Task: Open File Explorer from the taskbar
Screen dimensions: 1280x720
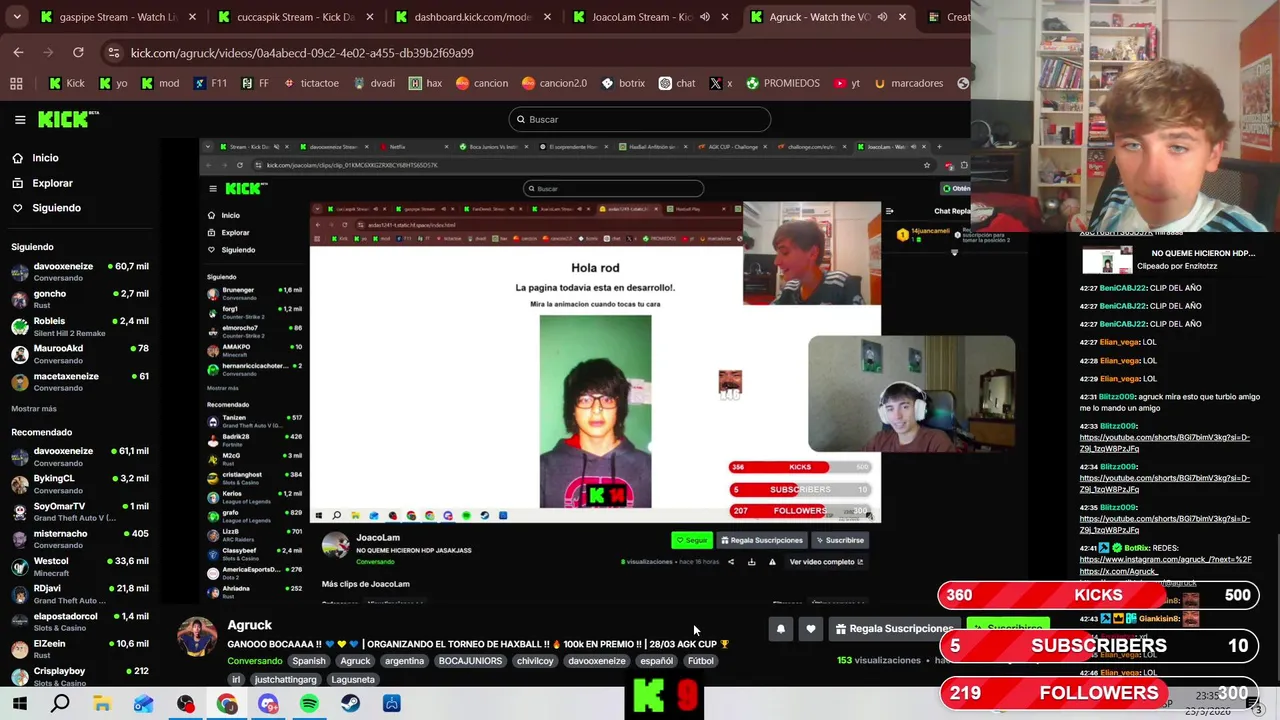Action: click(102, 704)
